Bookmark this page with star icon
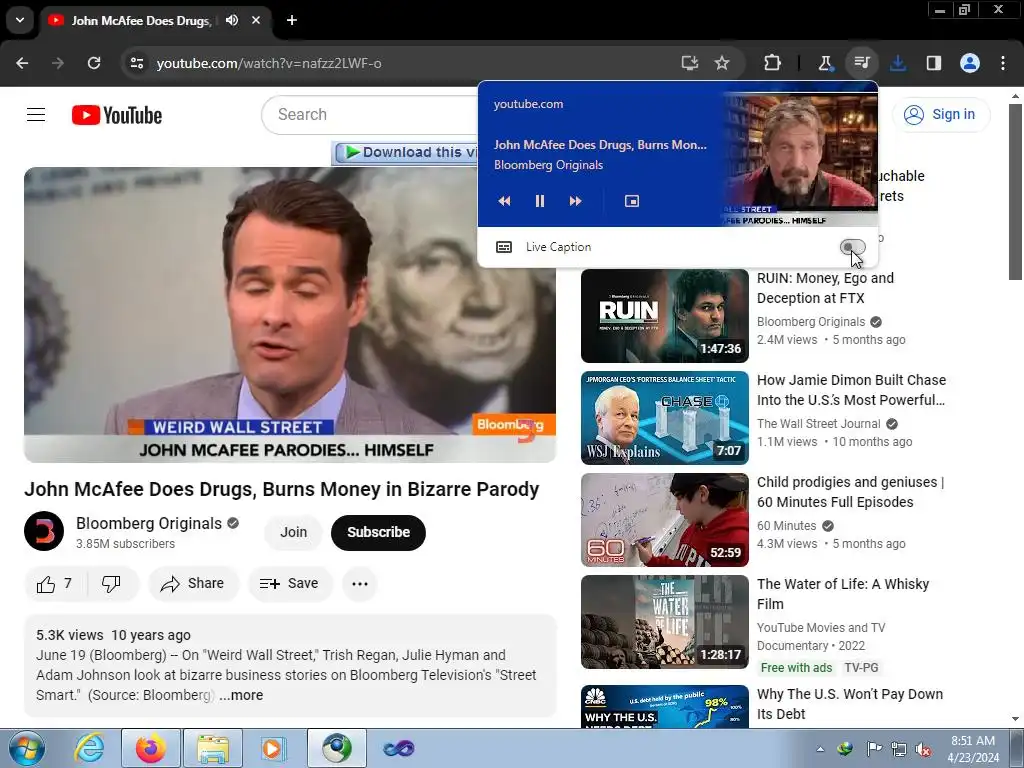The height and width of the screenshot is (768, 1024). point(722,63)
